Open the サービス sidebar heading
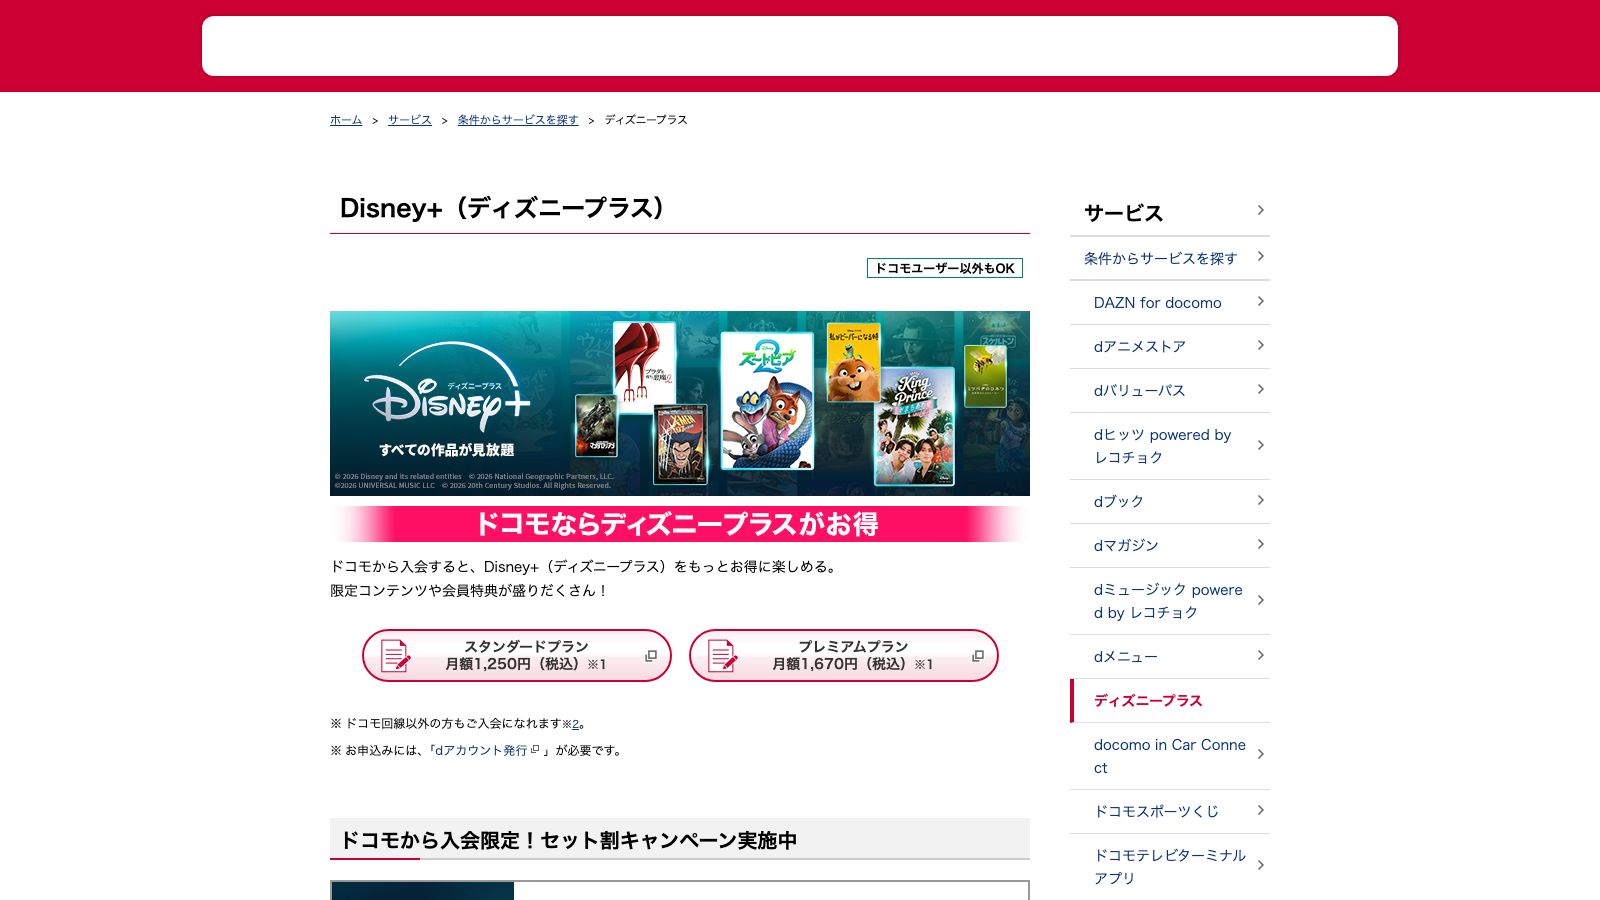Screen dimensions: 1600x900 coord(1170,212)
